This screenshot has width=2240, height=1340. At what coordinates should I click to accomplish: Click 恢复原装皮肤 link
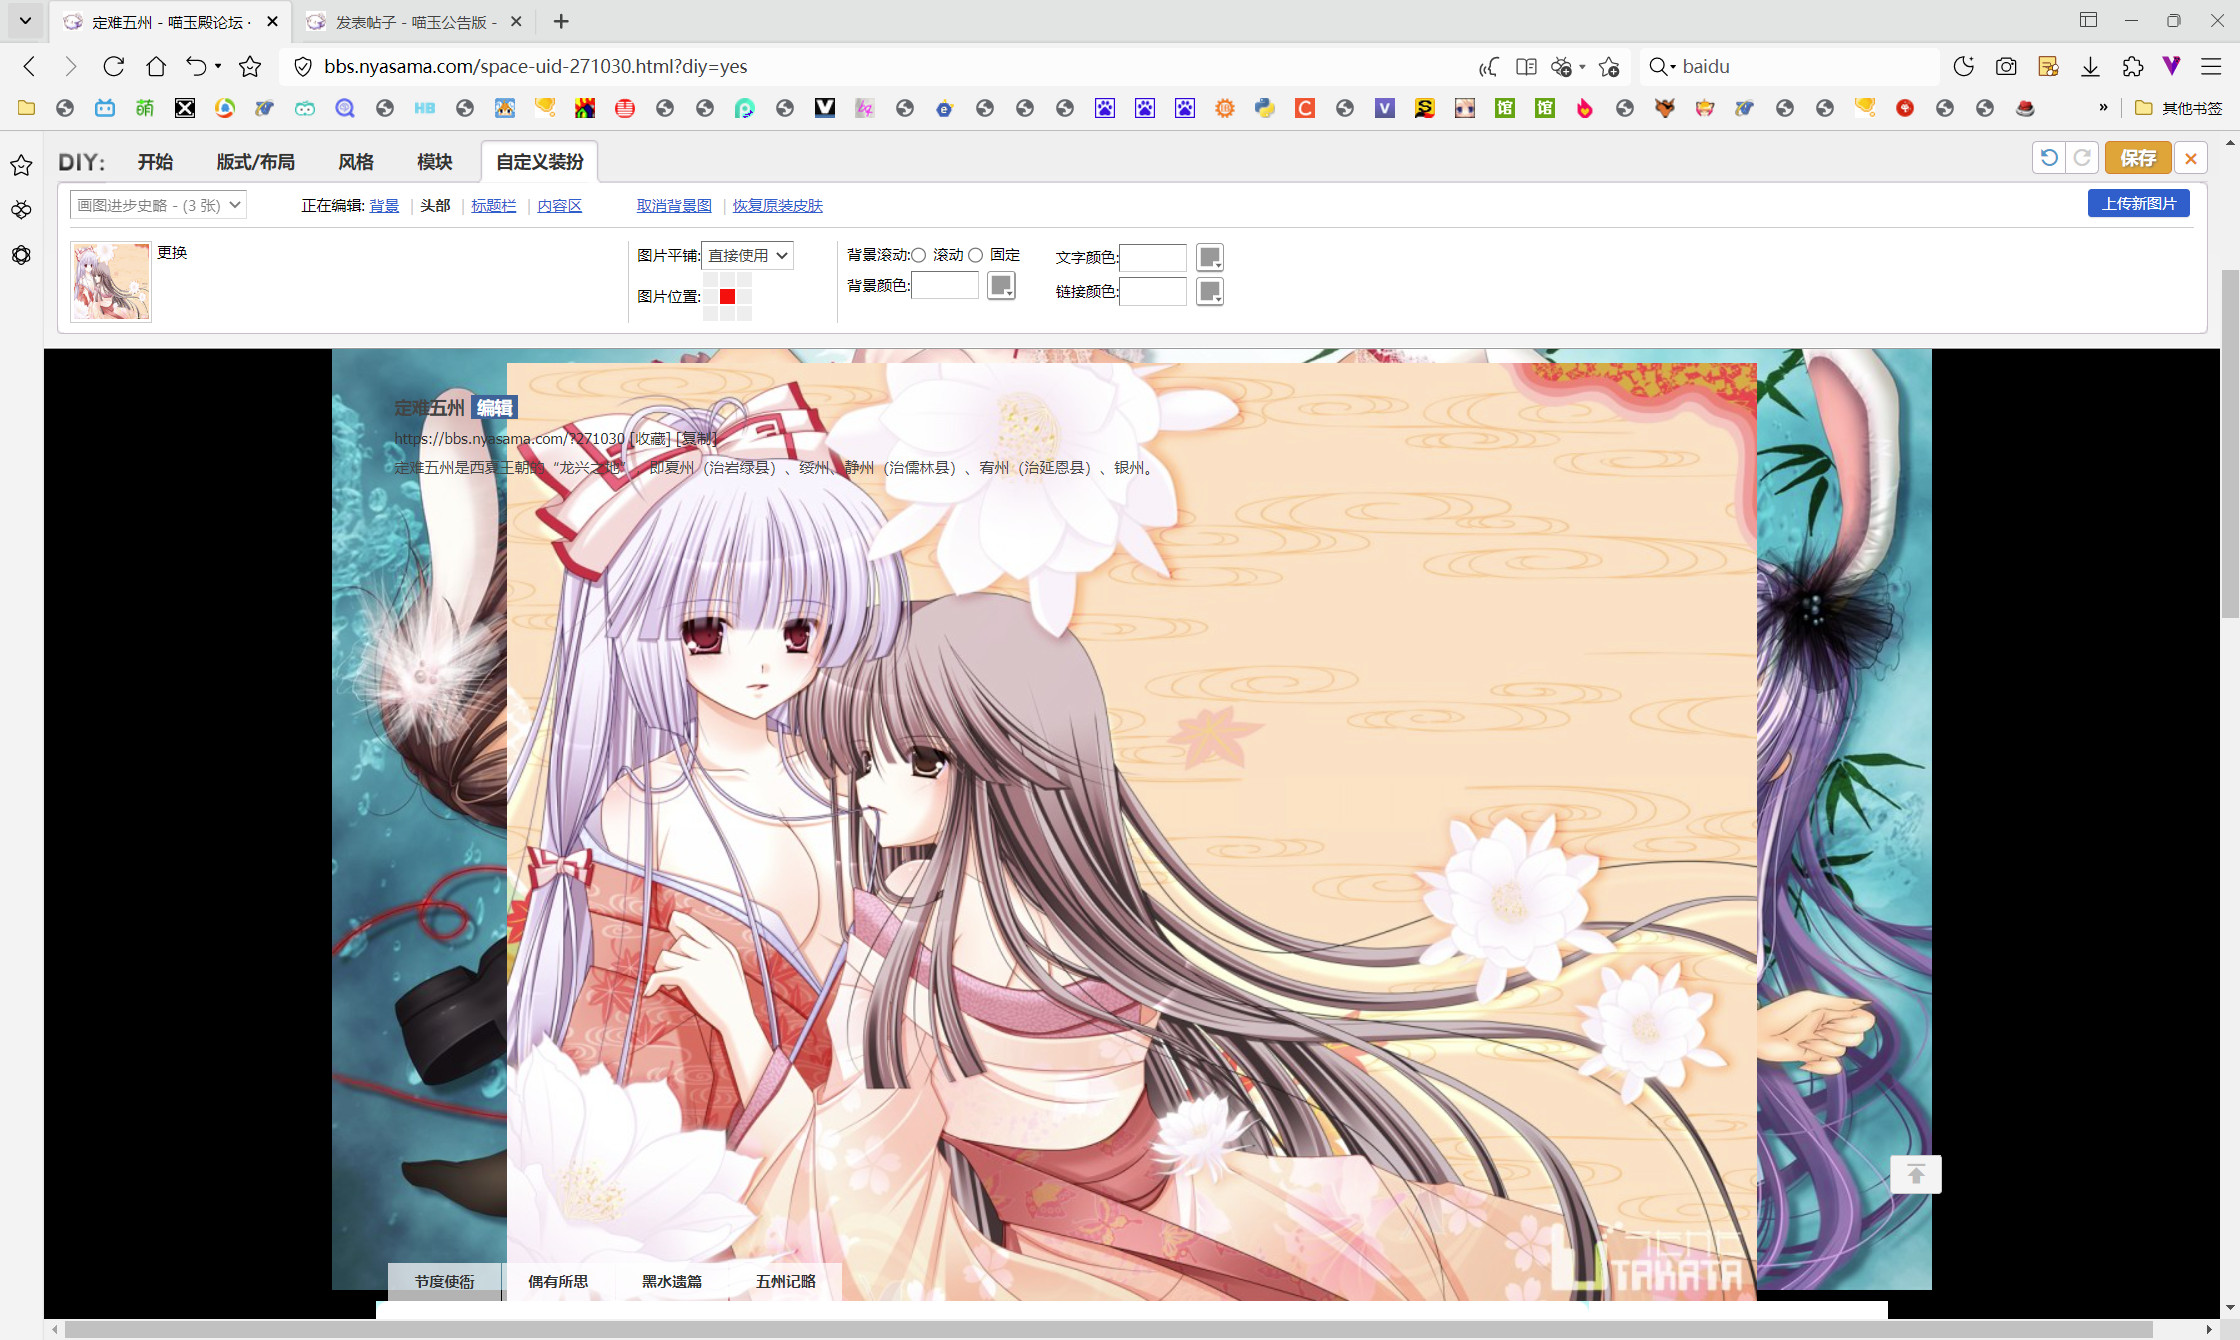(777, 206)
